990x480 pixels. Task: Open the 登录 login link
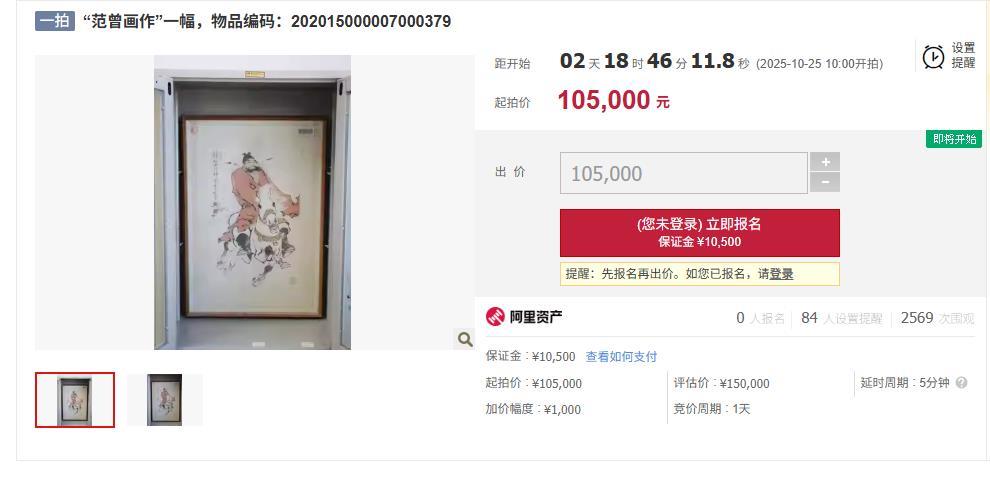click(781, 274)
